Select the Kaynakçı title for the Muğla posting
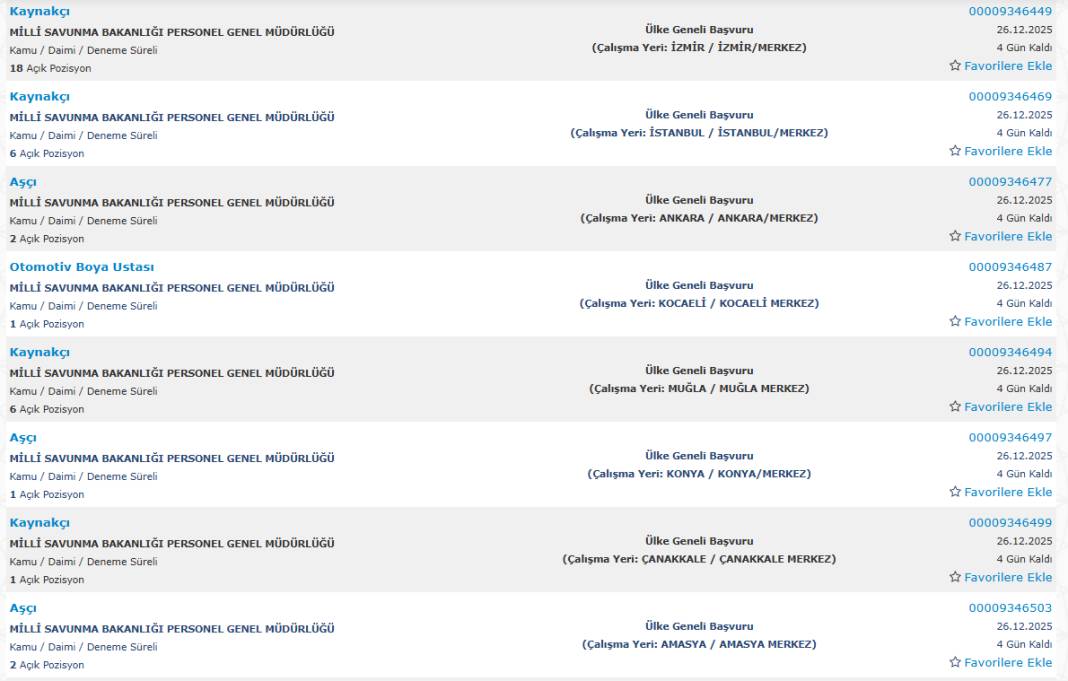Viewport: 1068px width, 681px height. click(x=40, y=352)
